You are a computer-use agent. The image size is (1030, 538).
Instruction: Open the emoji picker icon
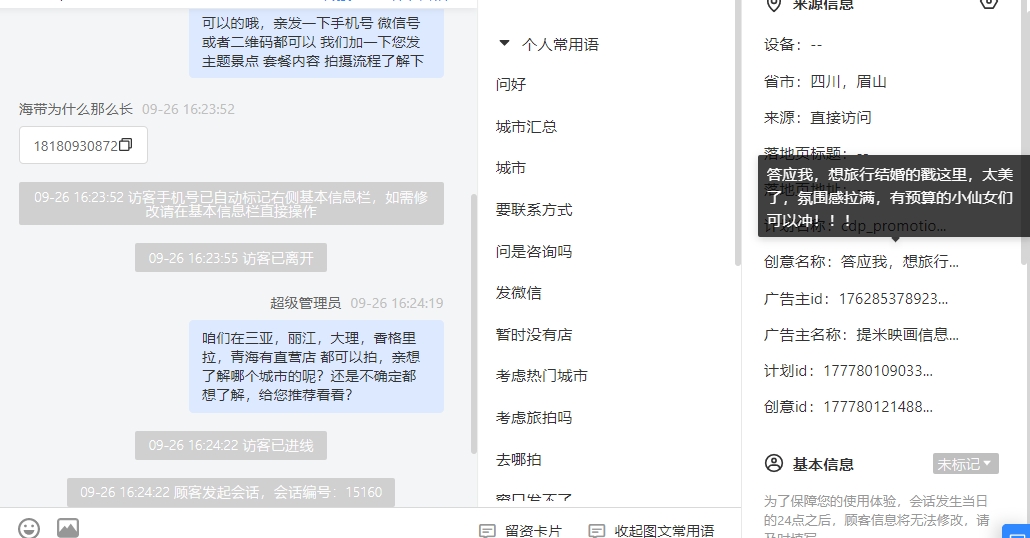click(x=29, y=528)
